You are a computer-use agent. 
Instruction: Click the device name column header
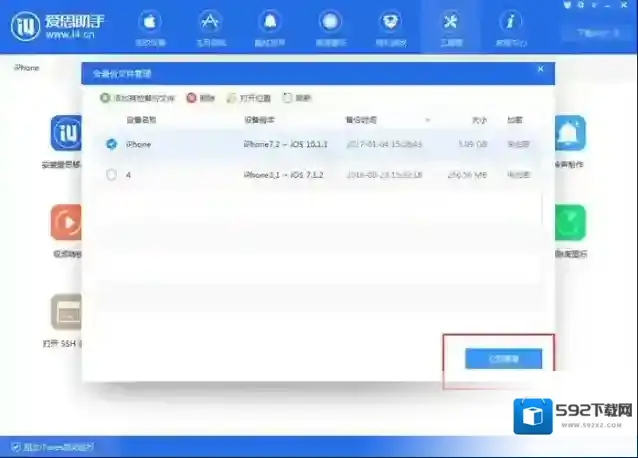pyautogui.click(x=141, y=120)
